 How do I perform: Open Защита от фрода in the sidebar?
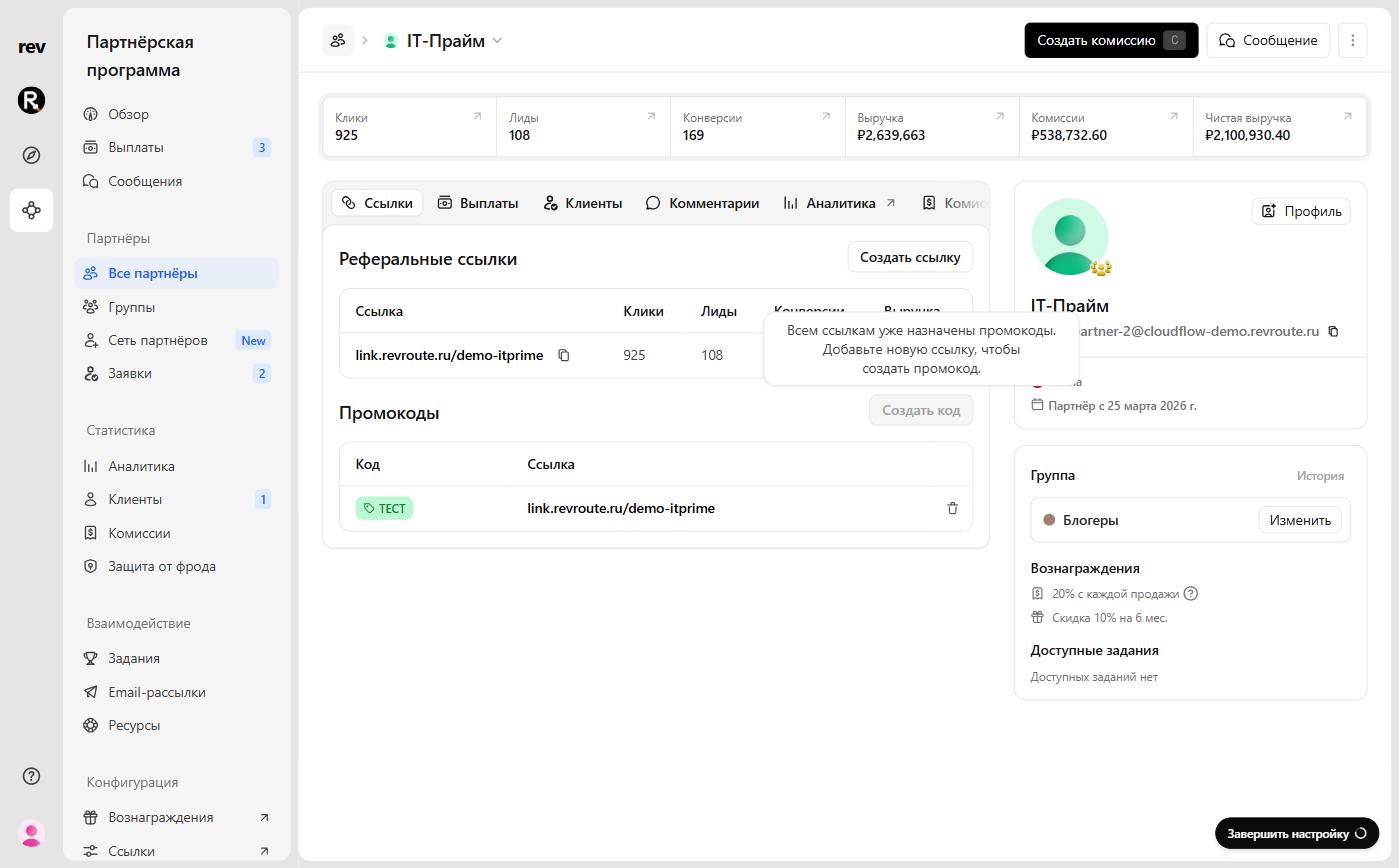click(177, 566)
